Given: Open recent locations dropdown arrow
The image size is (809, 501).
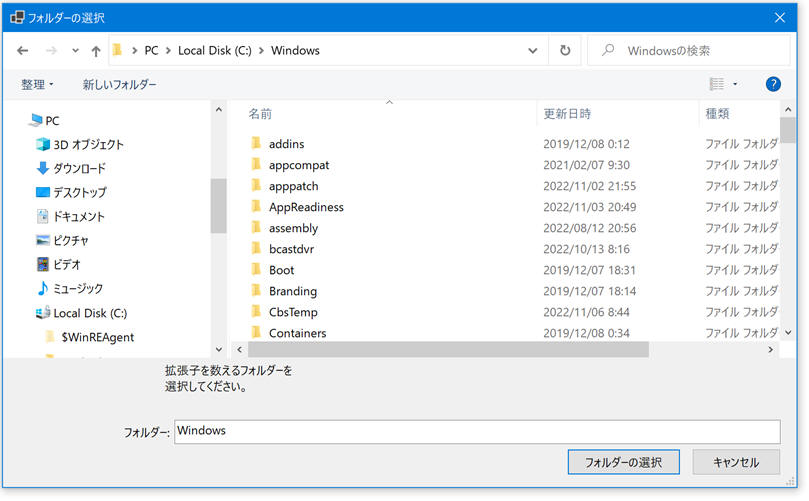Looking at the screenshot, I should [x=75, y=51].
